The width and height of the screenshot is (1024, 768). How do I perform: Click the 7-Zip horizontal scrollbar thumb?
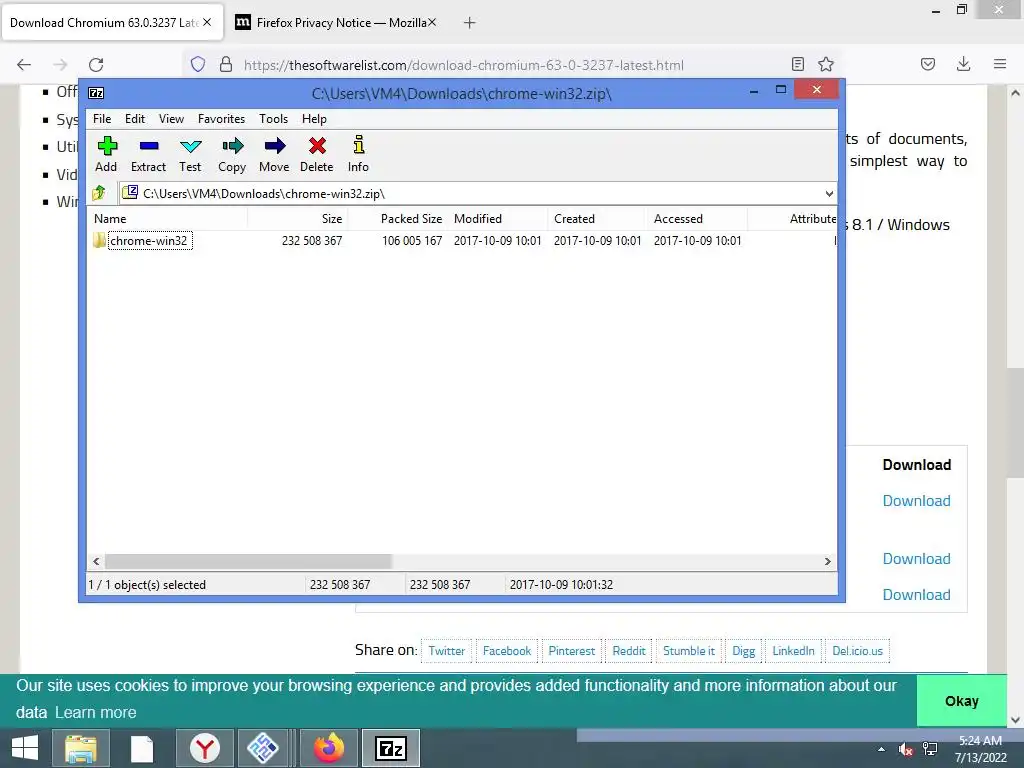pyautogui.click(x=248, y=561)
